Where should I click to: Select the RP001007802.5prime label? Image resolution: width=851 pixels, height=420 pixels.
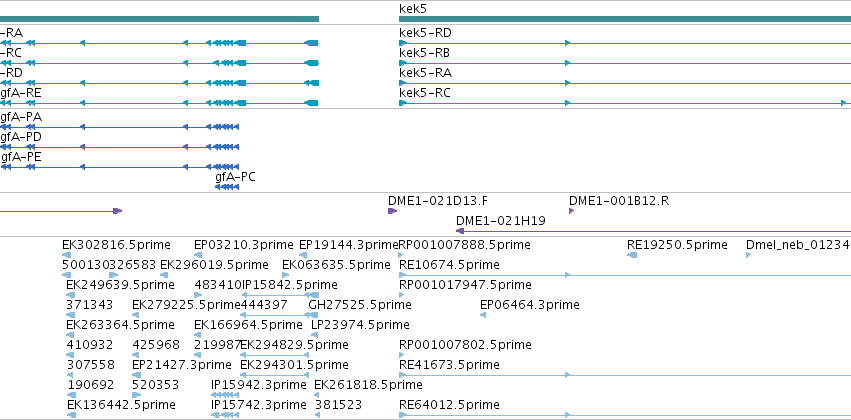465,345
